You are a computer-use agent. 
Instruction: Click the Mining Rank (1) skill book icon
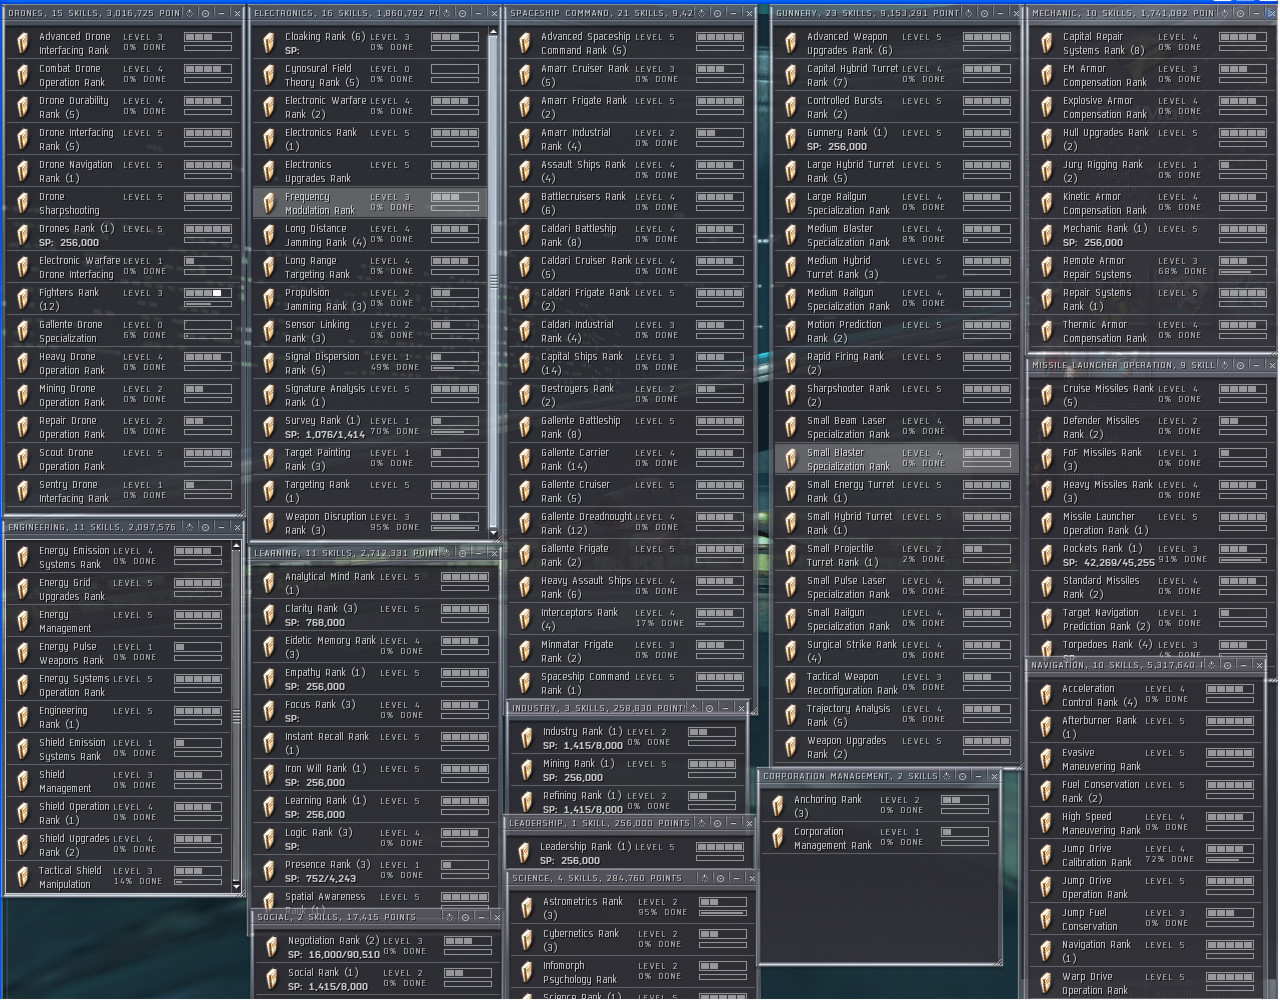pyautogui.click(x=526, y=770)
